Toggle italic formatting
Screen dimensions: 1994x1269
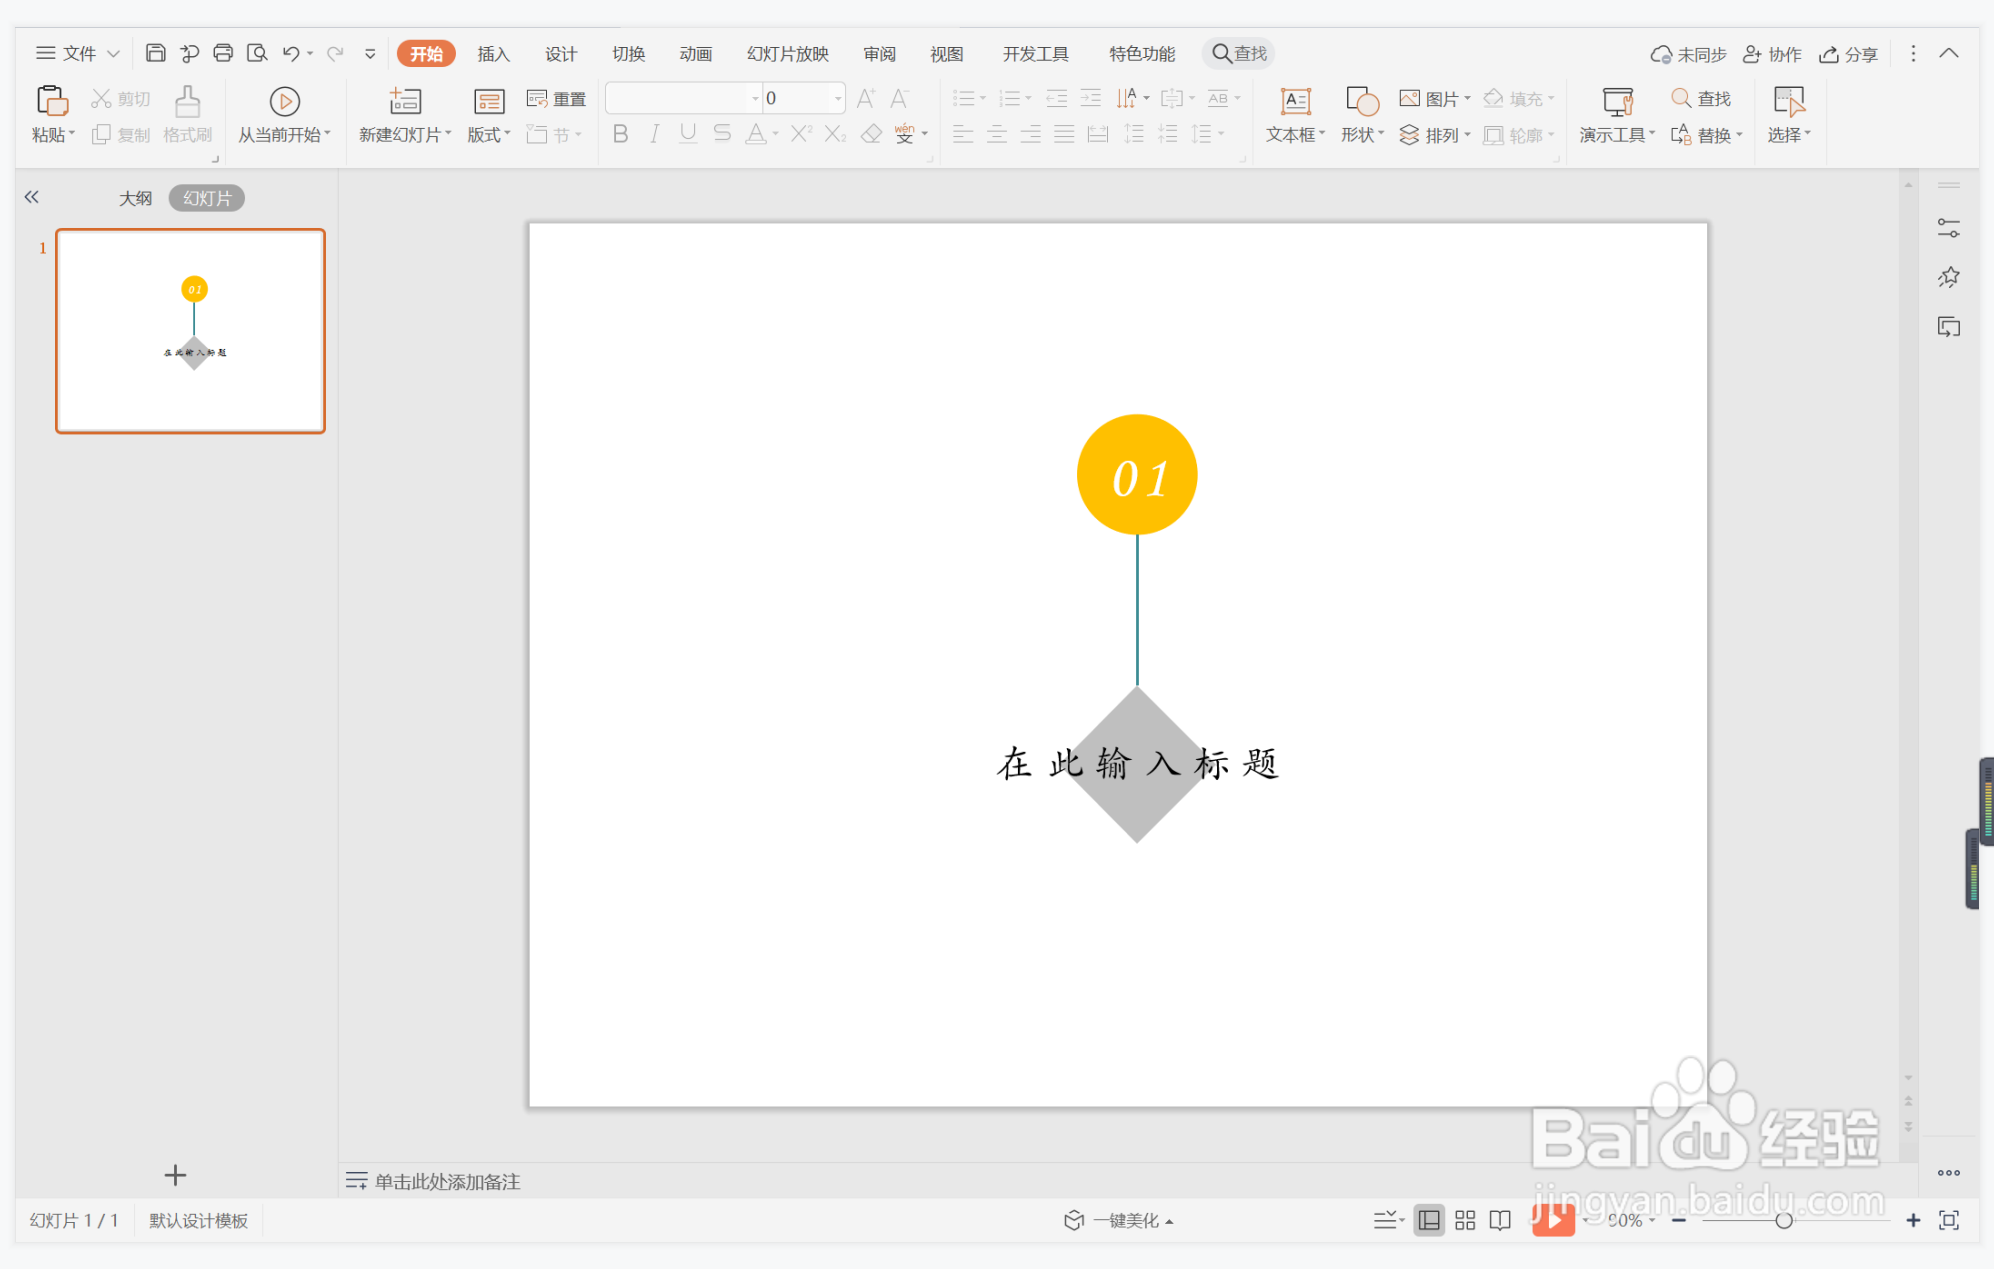(x=654, y=134)
